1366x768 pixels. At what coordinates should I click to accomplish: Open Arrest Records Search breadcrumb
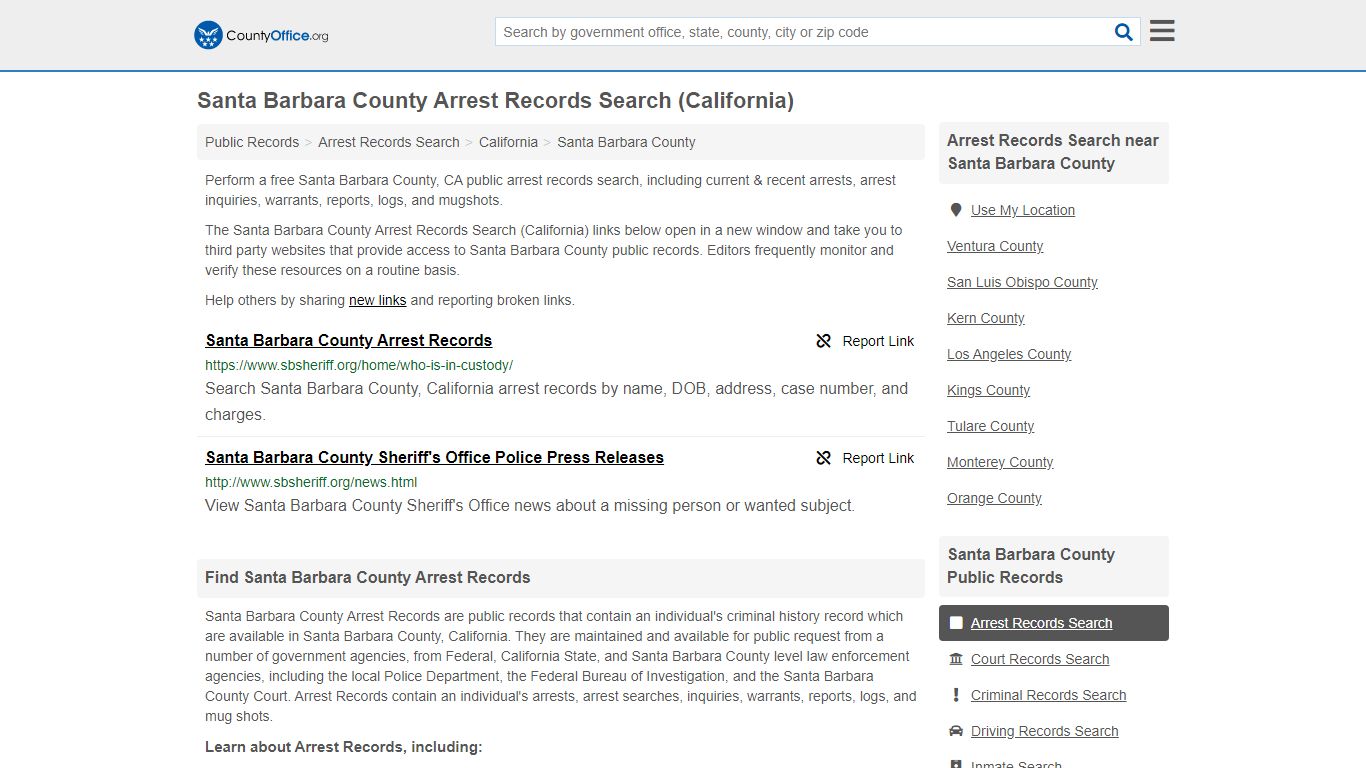389,142
